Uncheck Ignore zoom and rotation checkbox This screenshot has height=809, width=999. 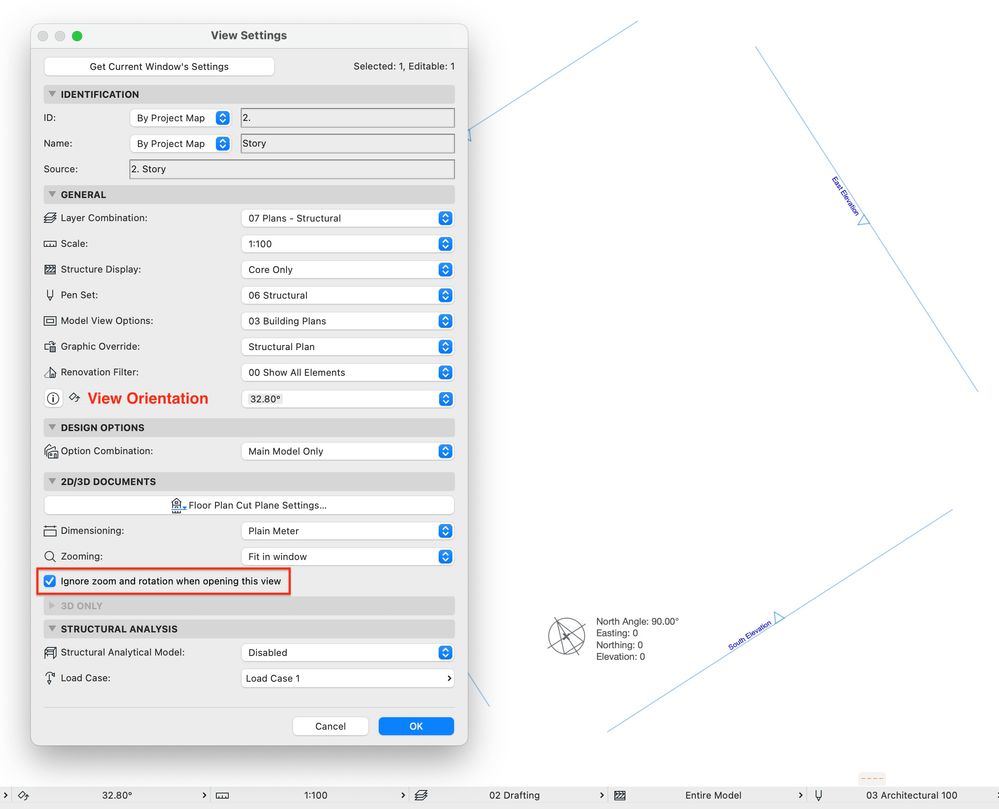pyautogui.click(x=50, y=581)
